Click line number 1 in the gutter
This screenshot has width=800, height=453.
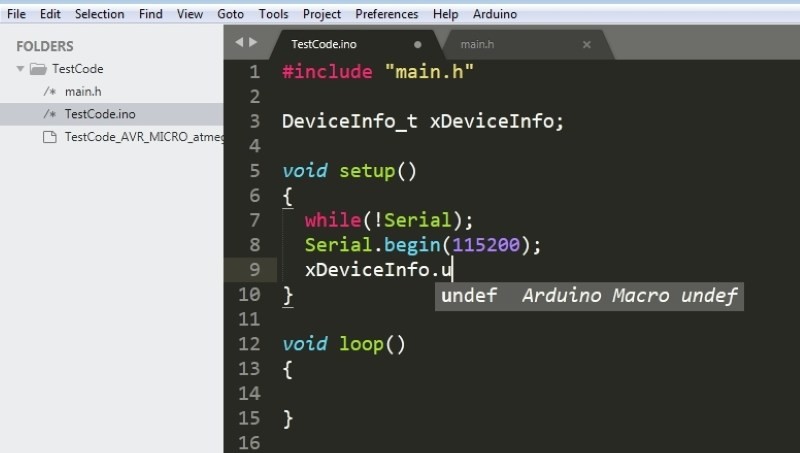pos(255,72)
